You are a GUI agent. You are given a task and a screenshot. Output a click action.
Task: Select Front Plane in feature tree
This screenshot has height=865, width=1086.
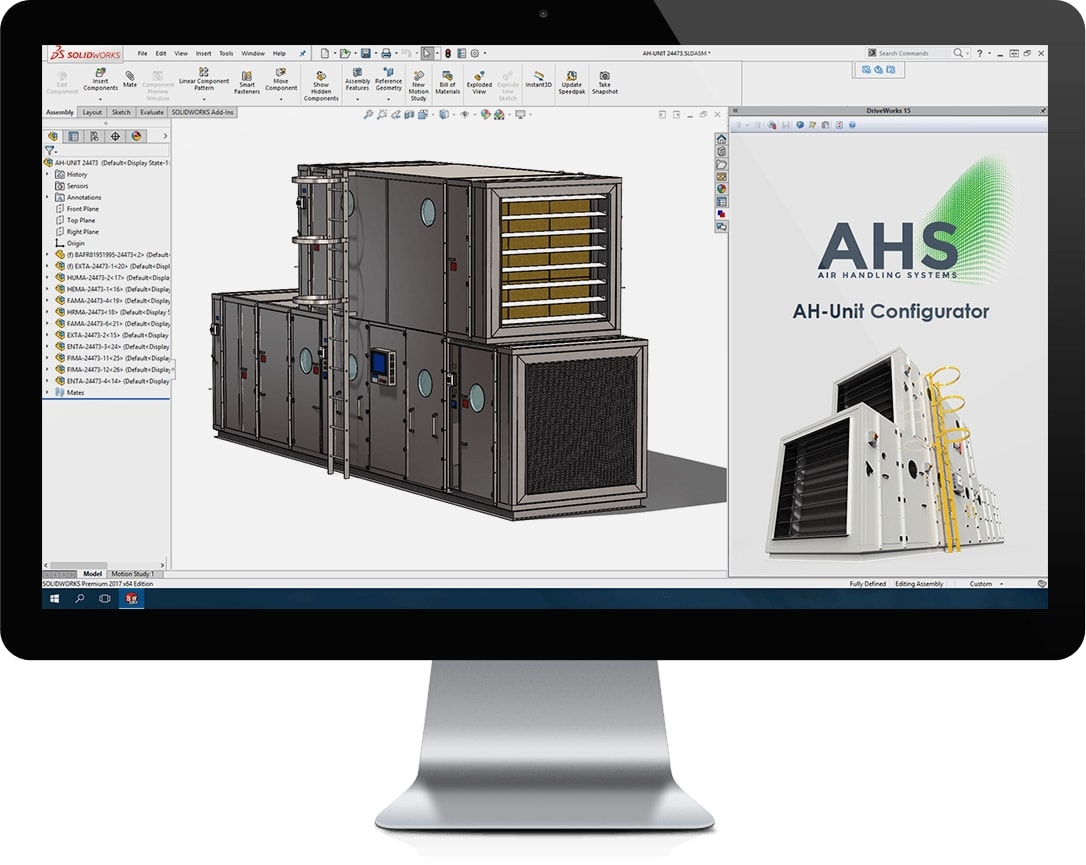(x=77, y=208)
